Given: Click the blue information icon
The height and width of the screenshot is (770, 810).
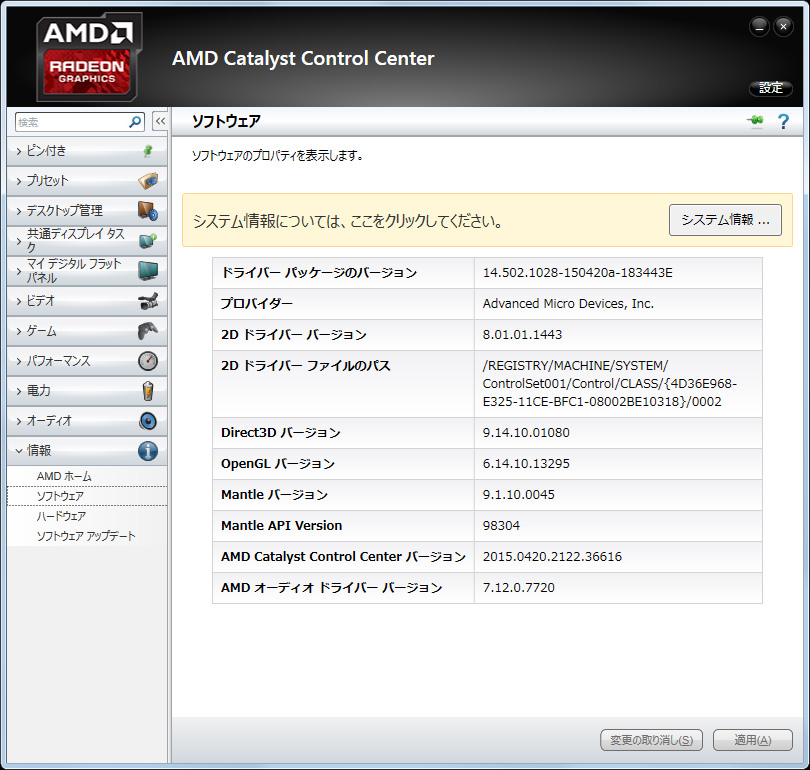Looking at the screenshot, I should click(x=148, y=451).
